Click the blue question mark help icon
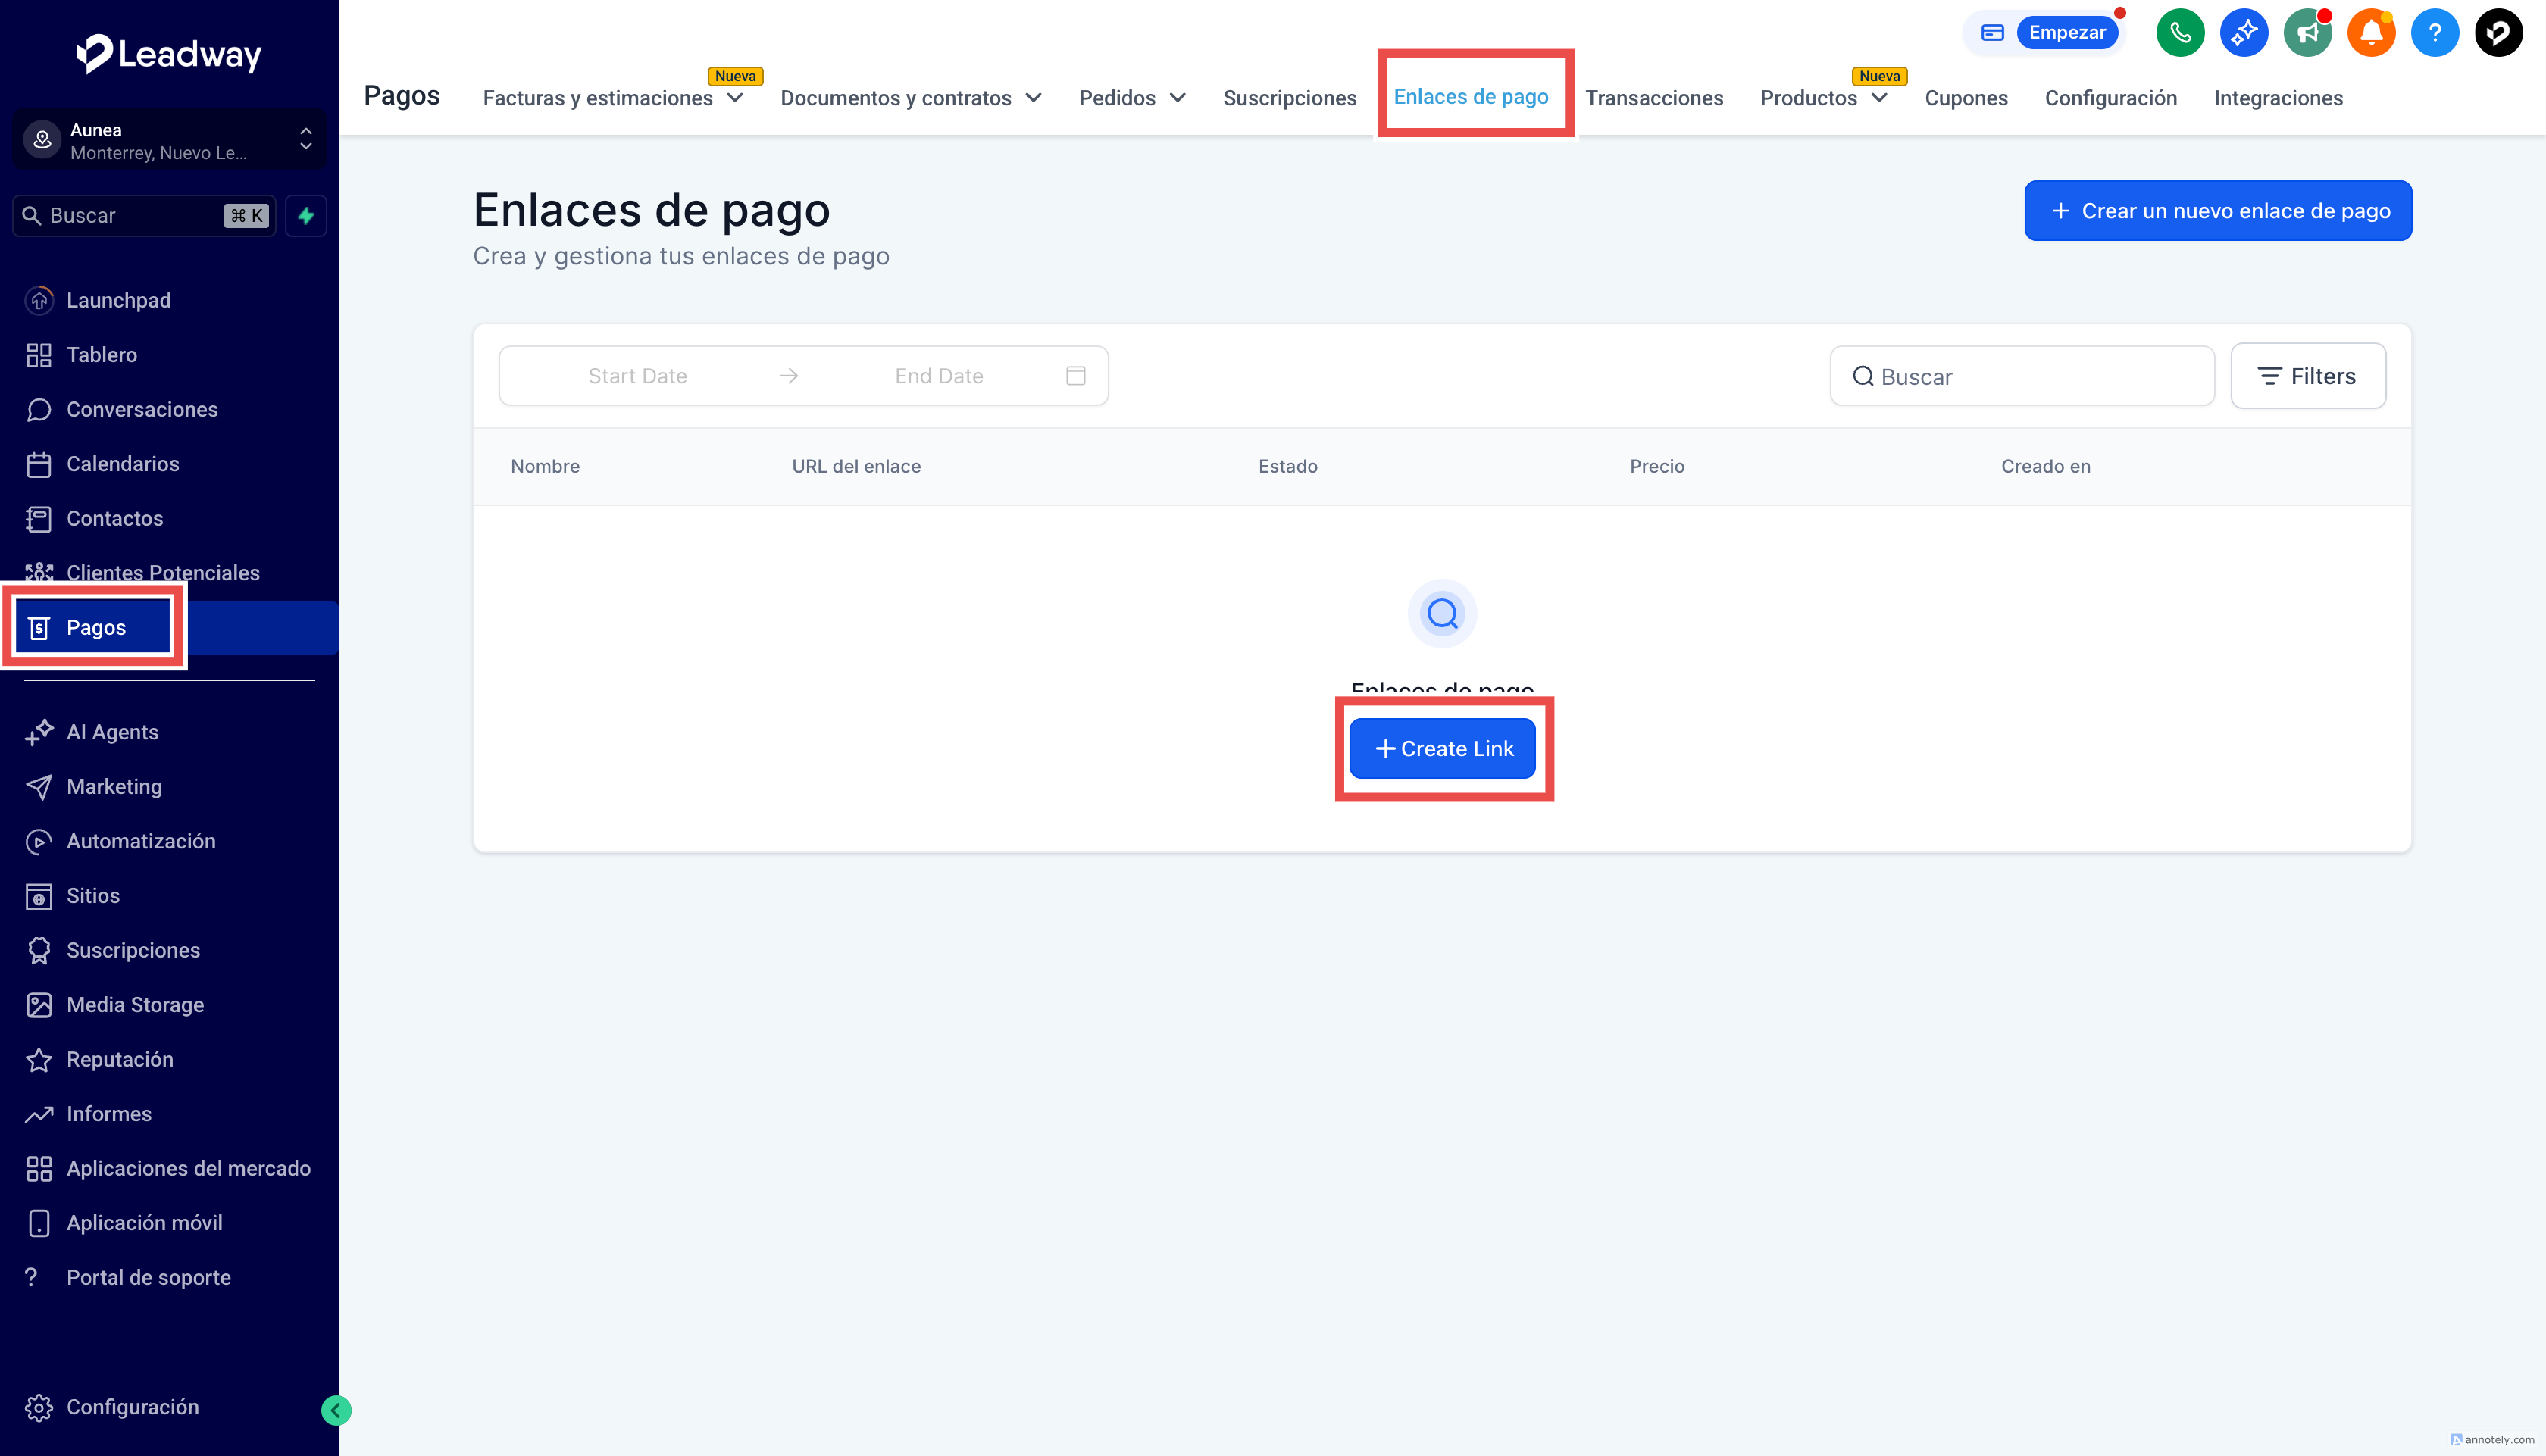Screen dimensions: 2546x1456 coord(2434,33)
